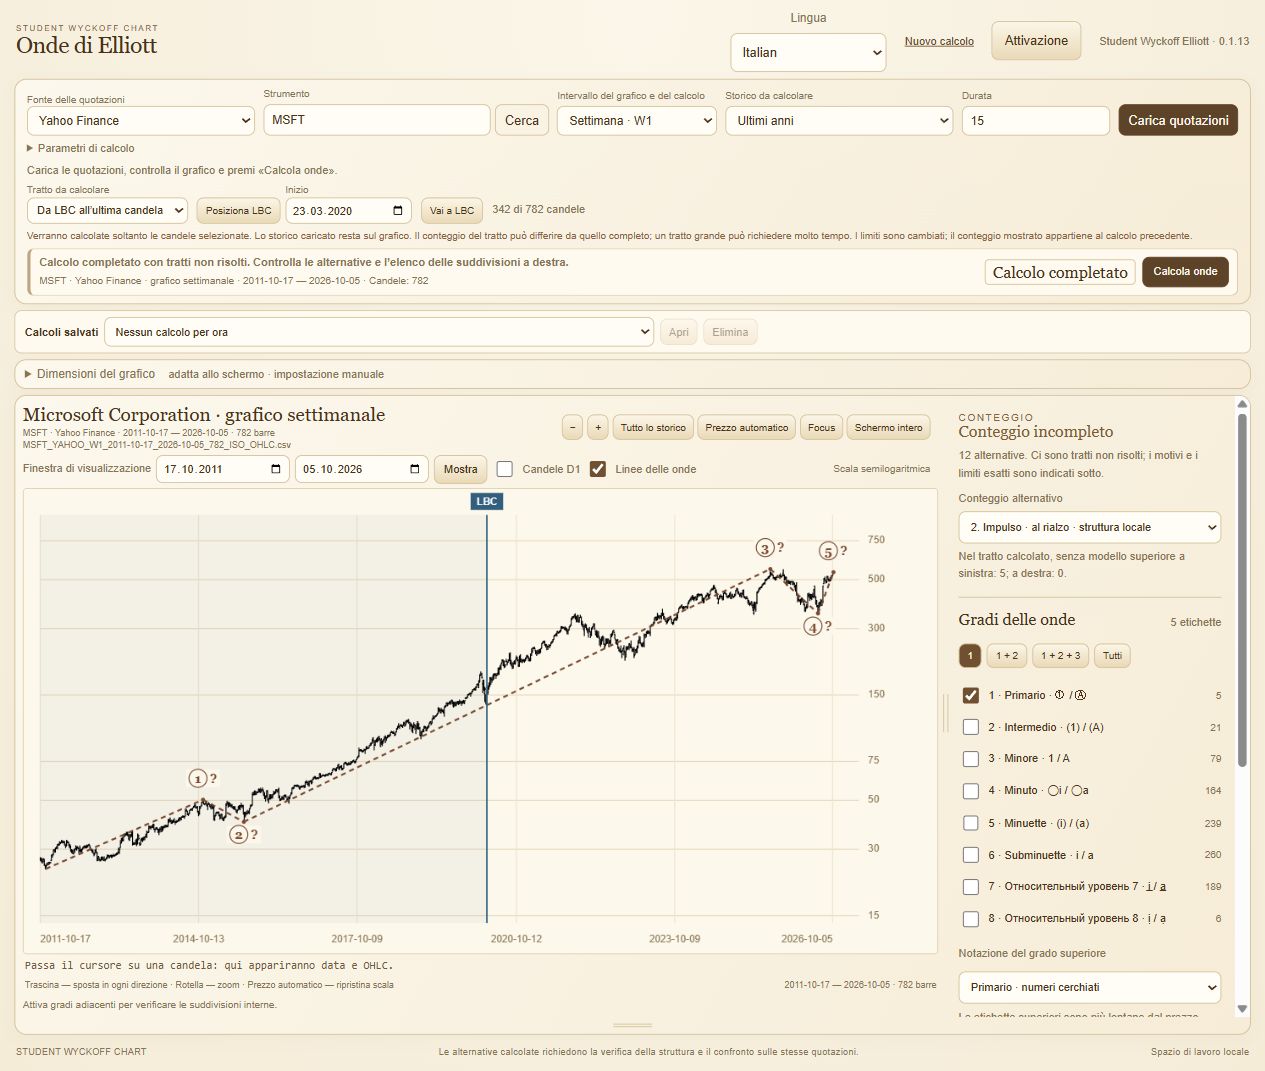Expand the Parametri di calcolo section
Screen dimensions: 1265x1071
81,148
